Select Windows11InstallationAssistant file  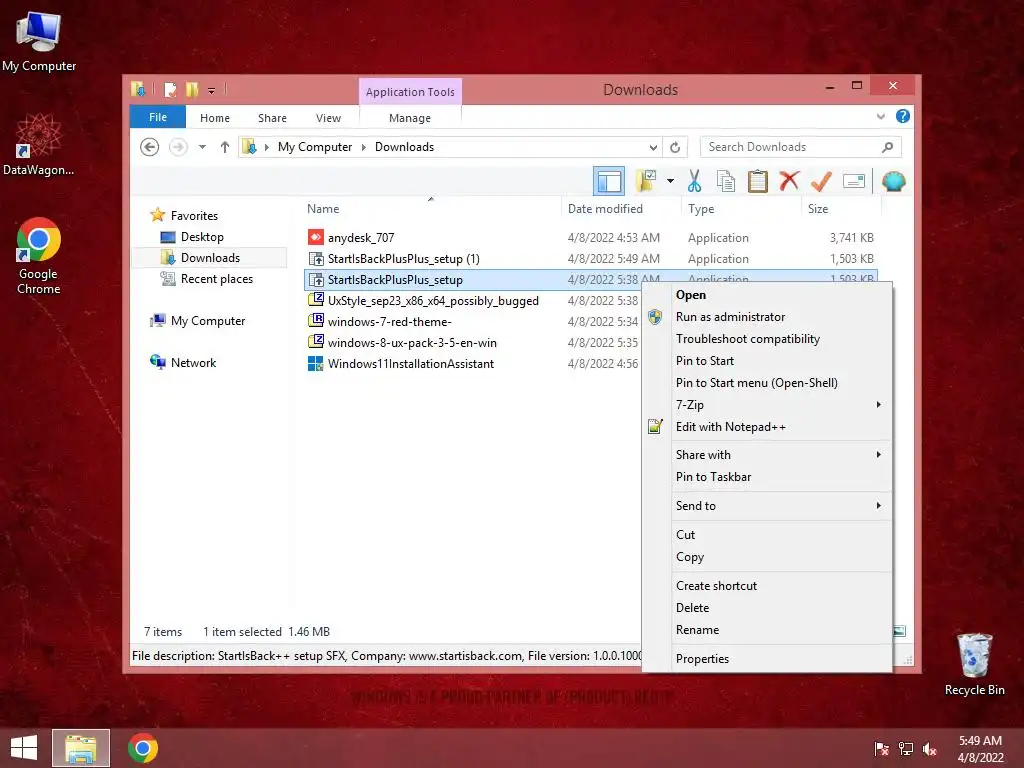pos(411,363)
